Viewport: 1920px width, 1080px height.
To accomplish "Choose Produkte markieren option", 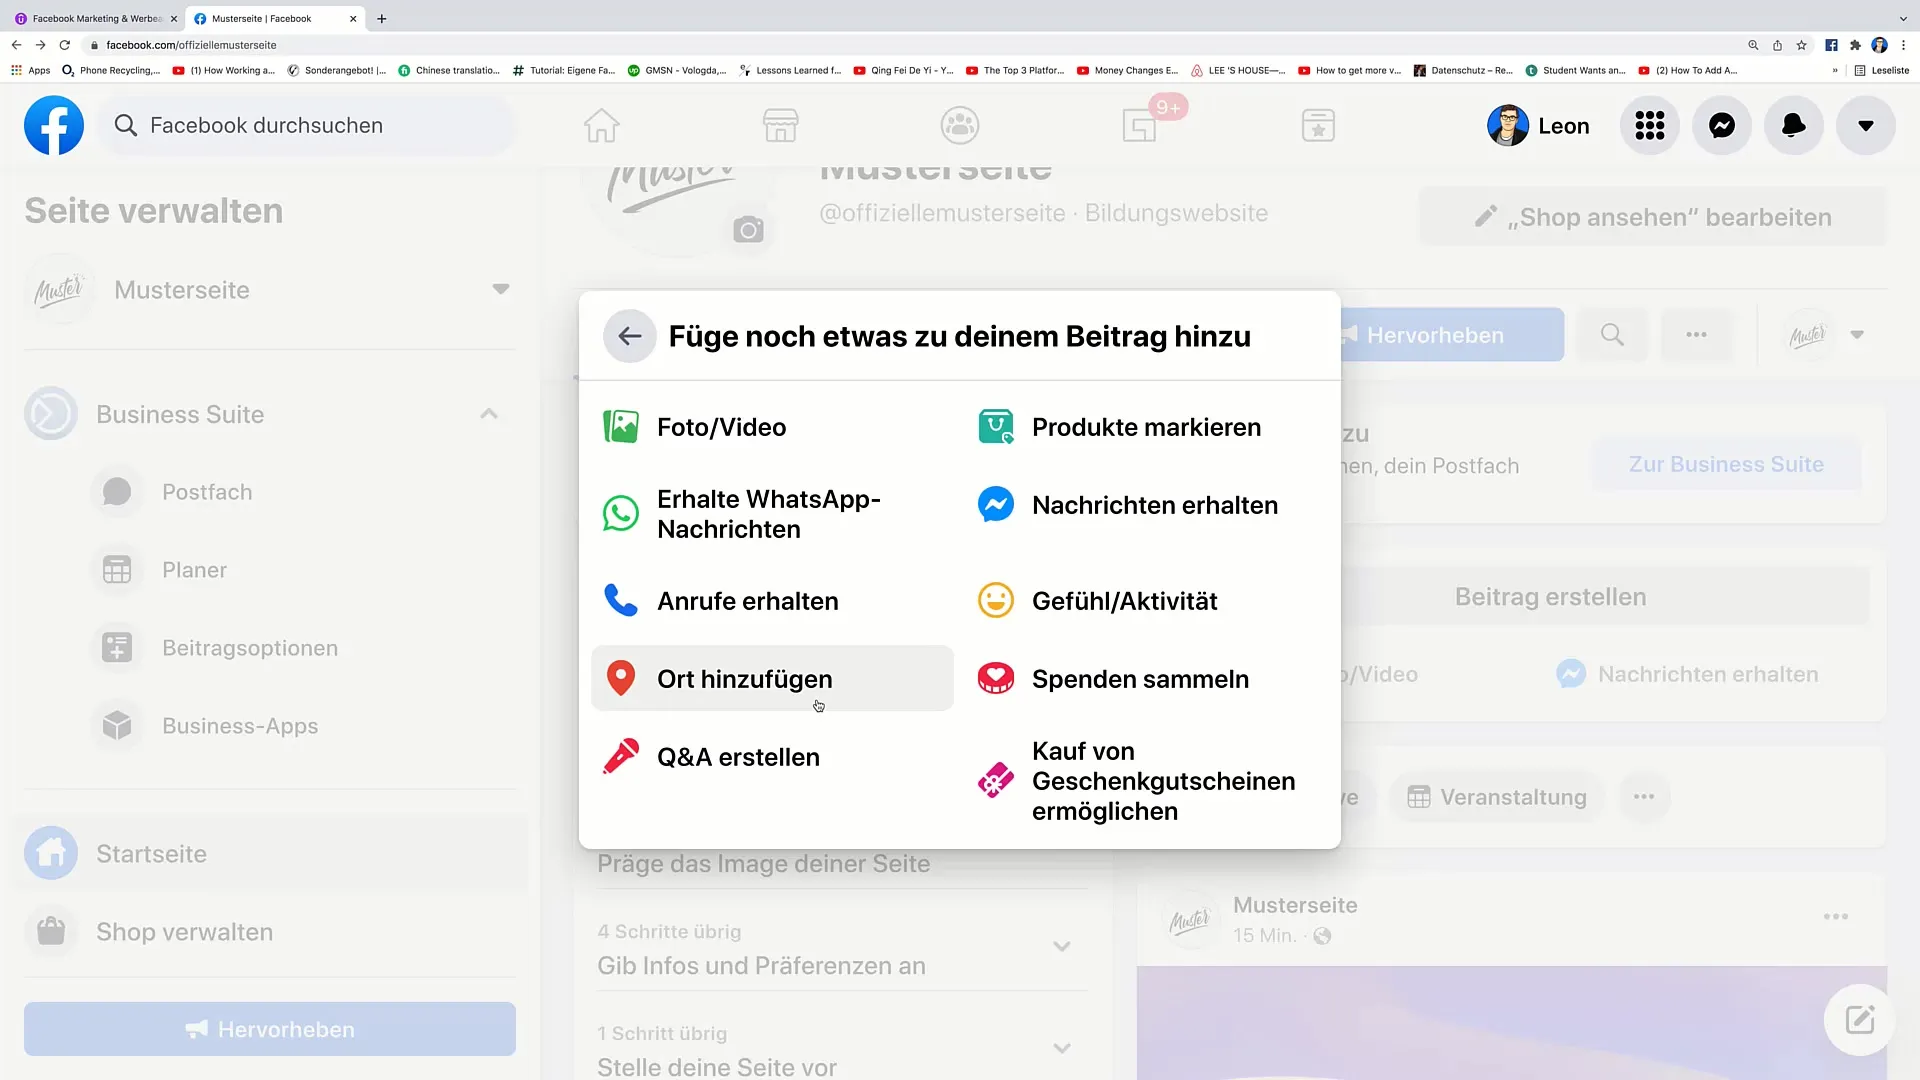I will (x=1147, y=427).
